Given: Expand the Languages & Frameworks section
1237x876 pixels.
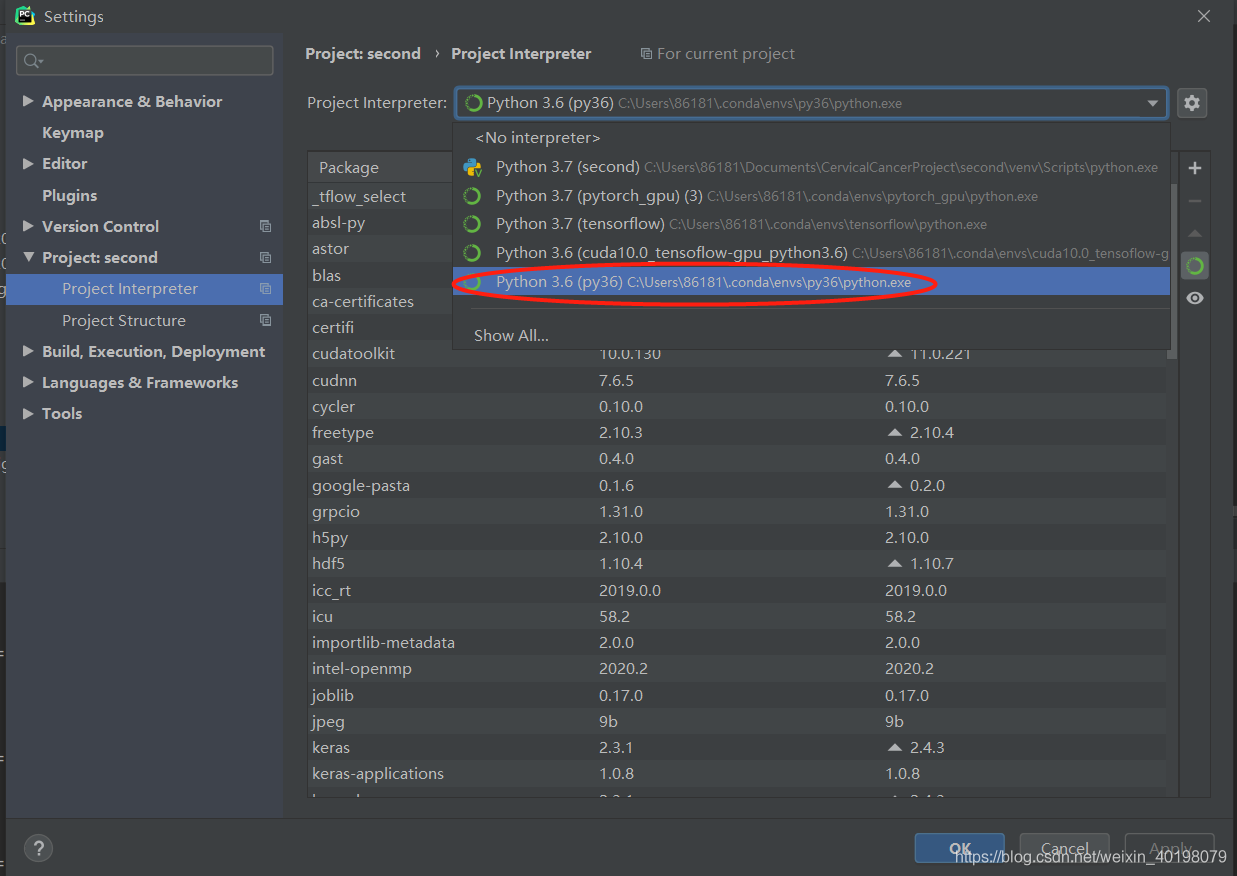Looking at the screenshot, I should [28, 382].
